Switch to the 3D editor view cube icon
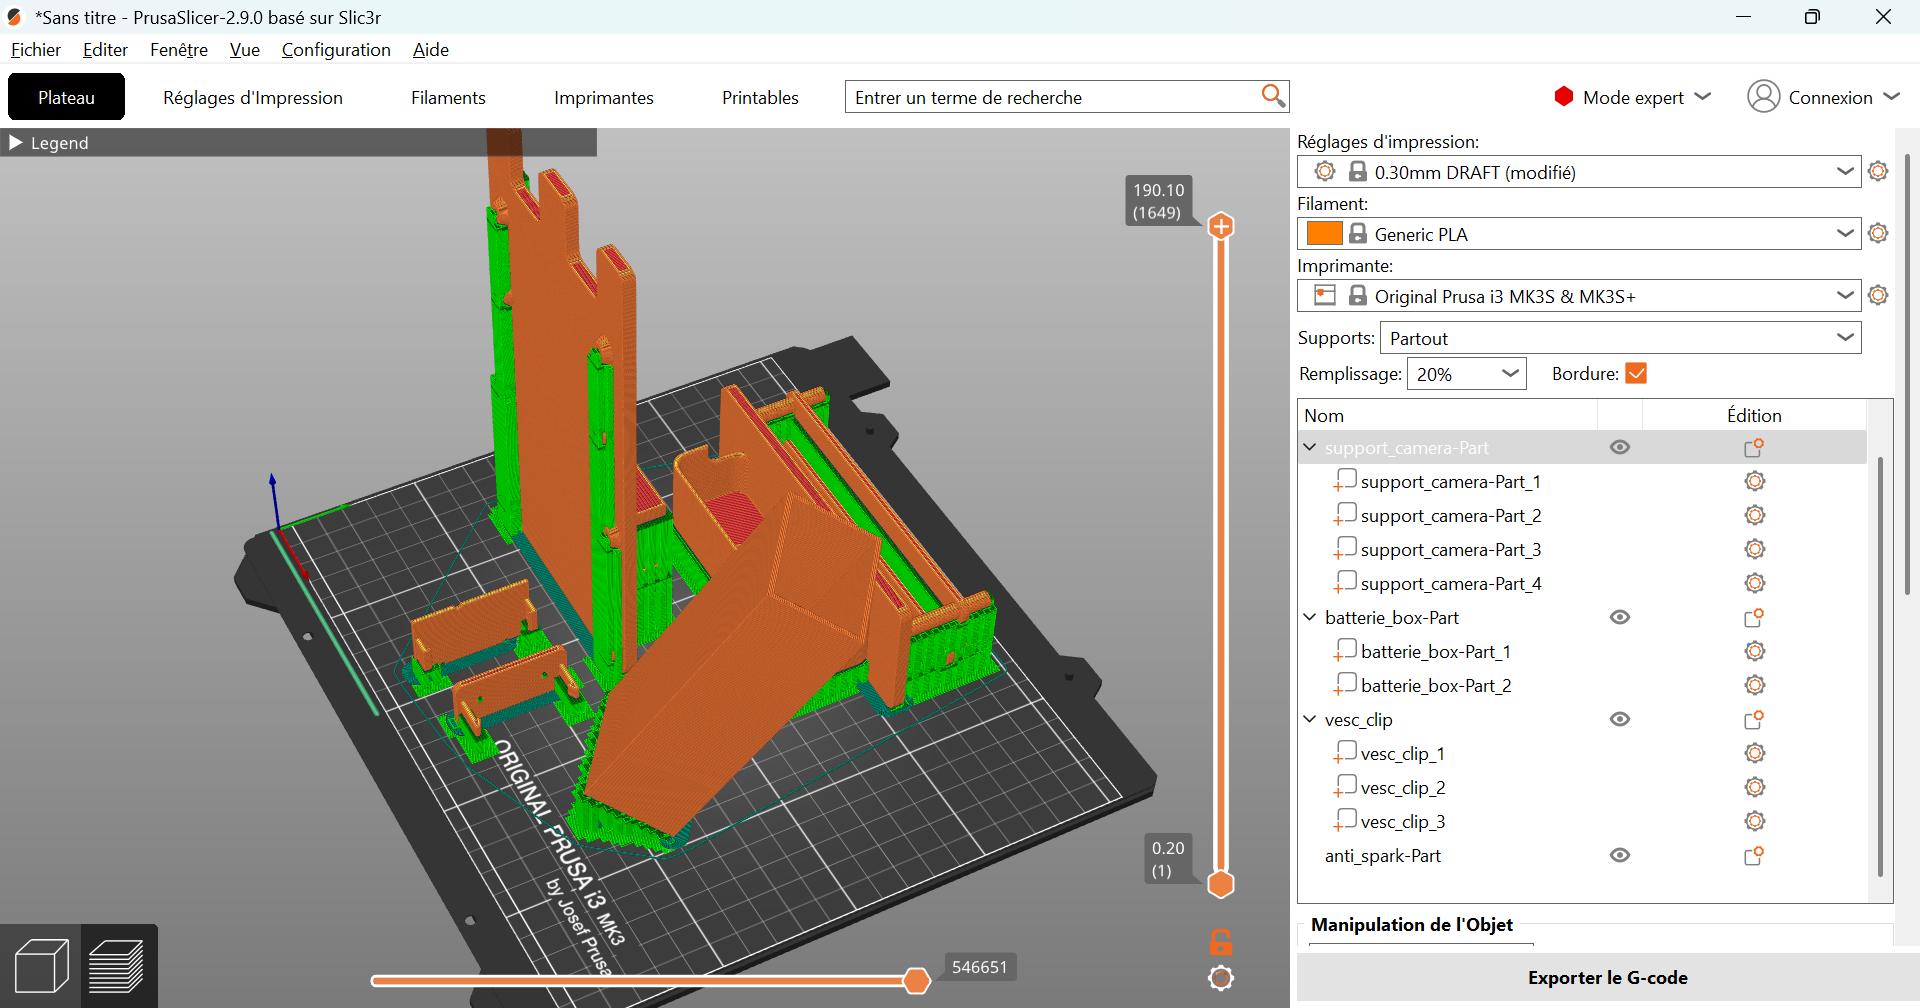 click(41, 966)
